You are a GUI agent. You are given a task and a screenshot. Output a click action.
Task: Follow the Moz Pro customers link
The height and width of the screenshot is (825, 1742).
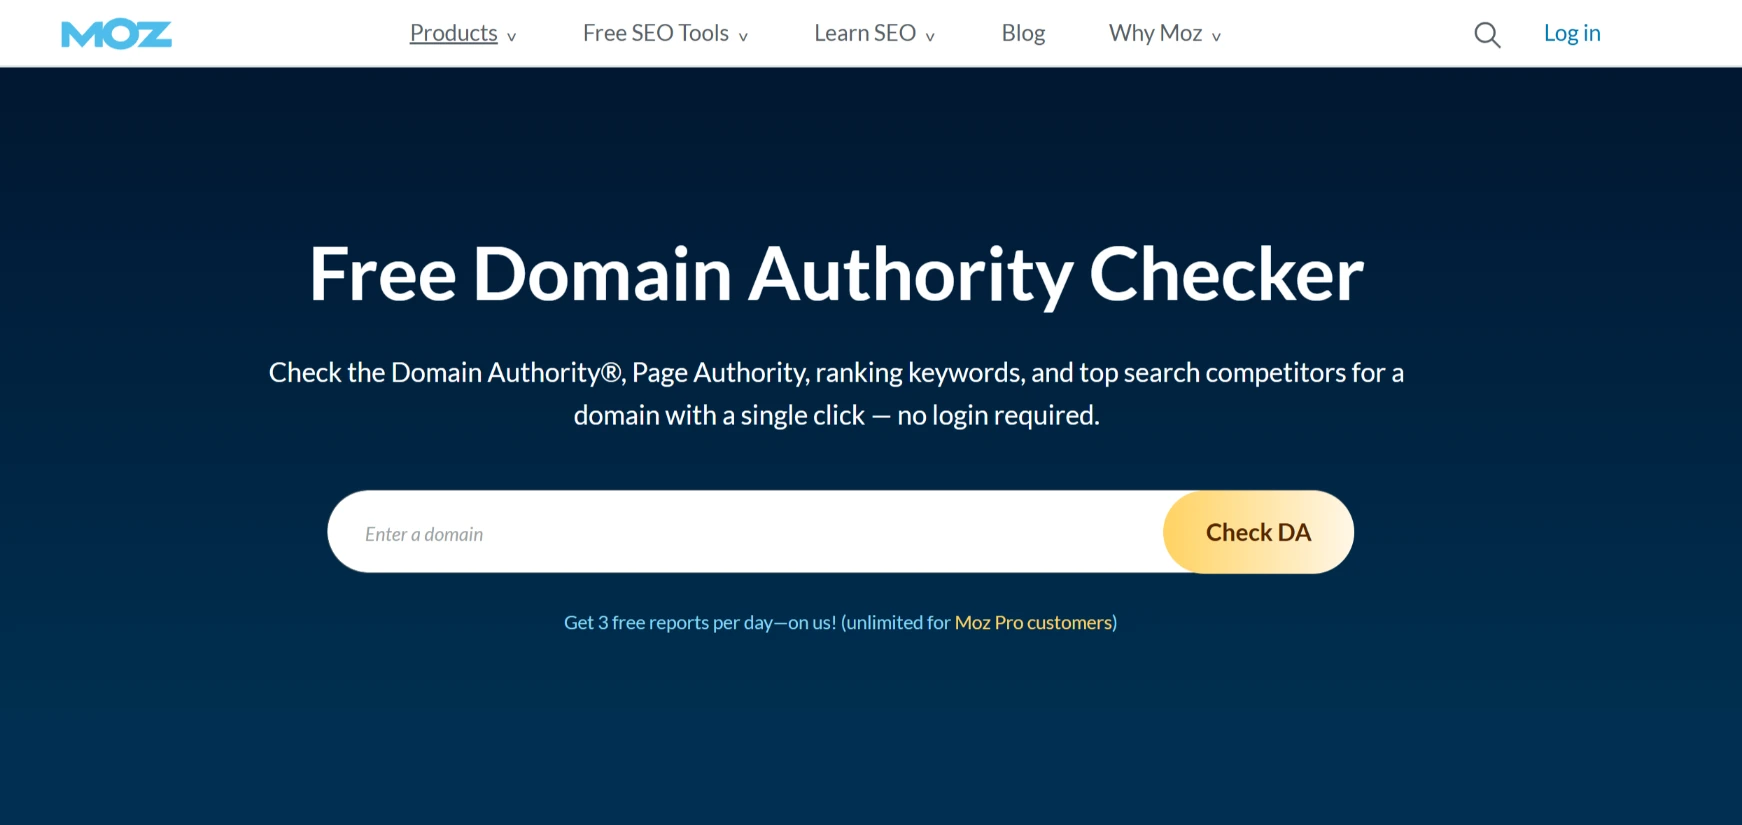tap(1034, 622)
